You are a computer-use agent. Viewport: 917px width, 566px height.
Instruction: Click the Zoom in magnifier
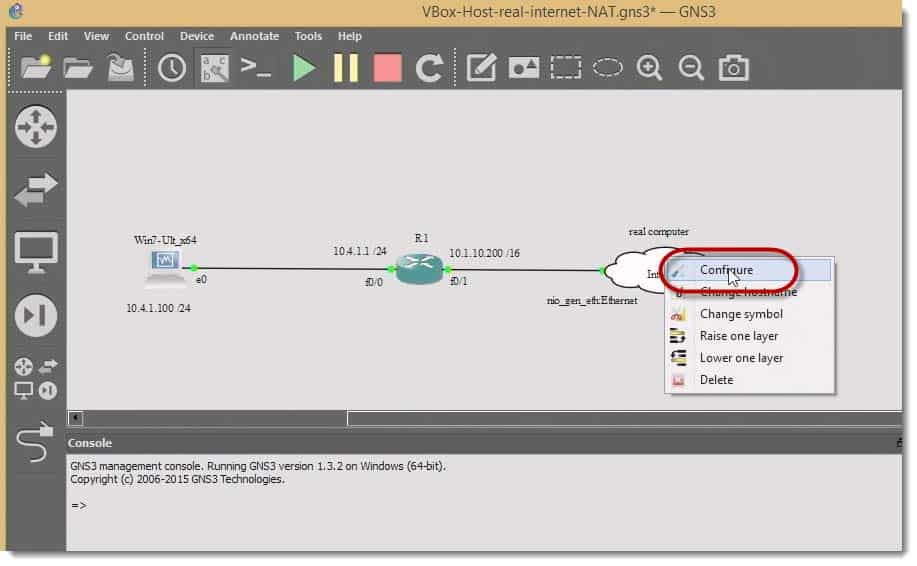coord(650,68)
